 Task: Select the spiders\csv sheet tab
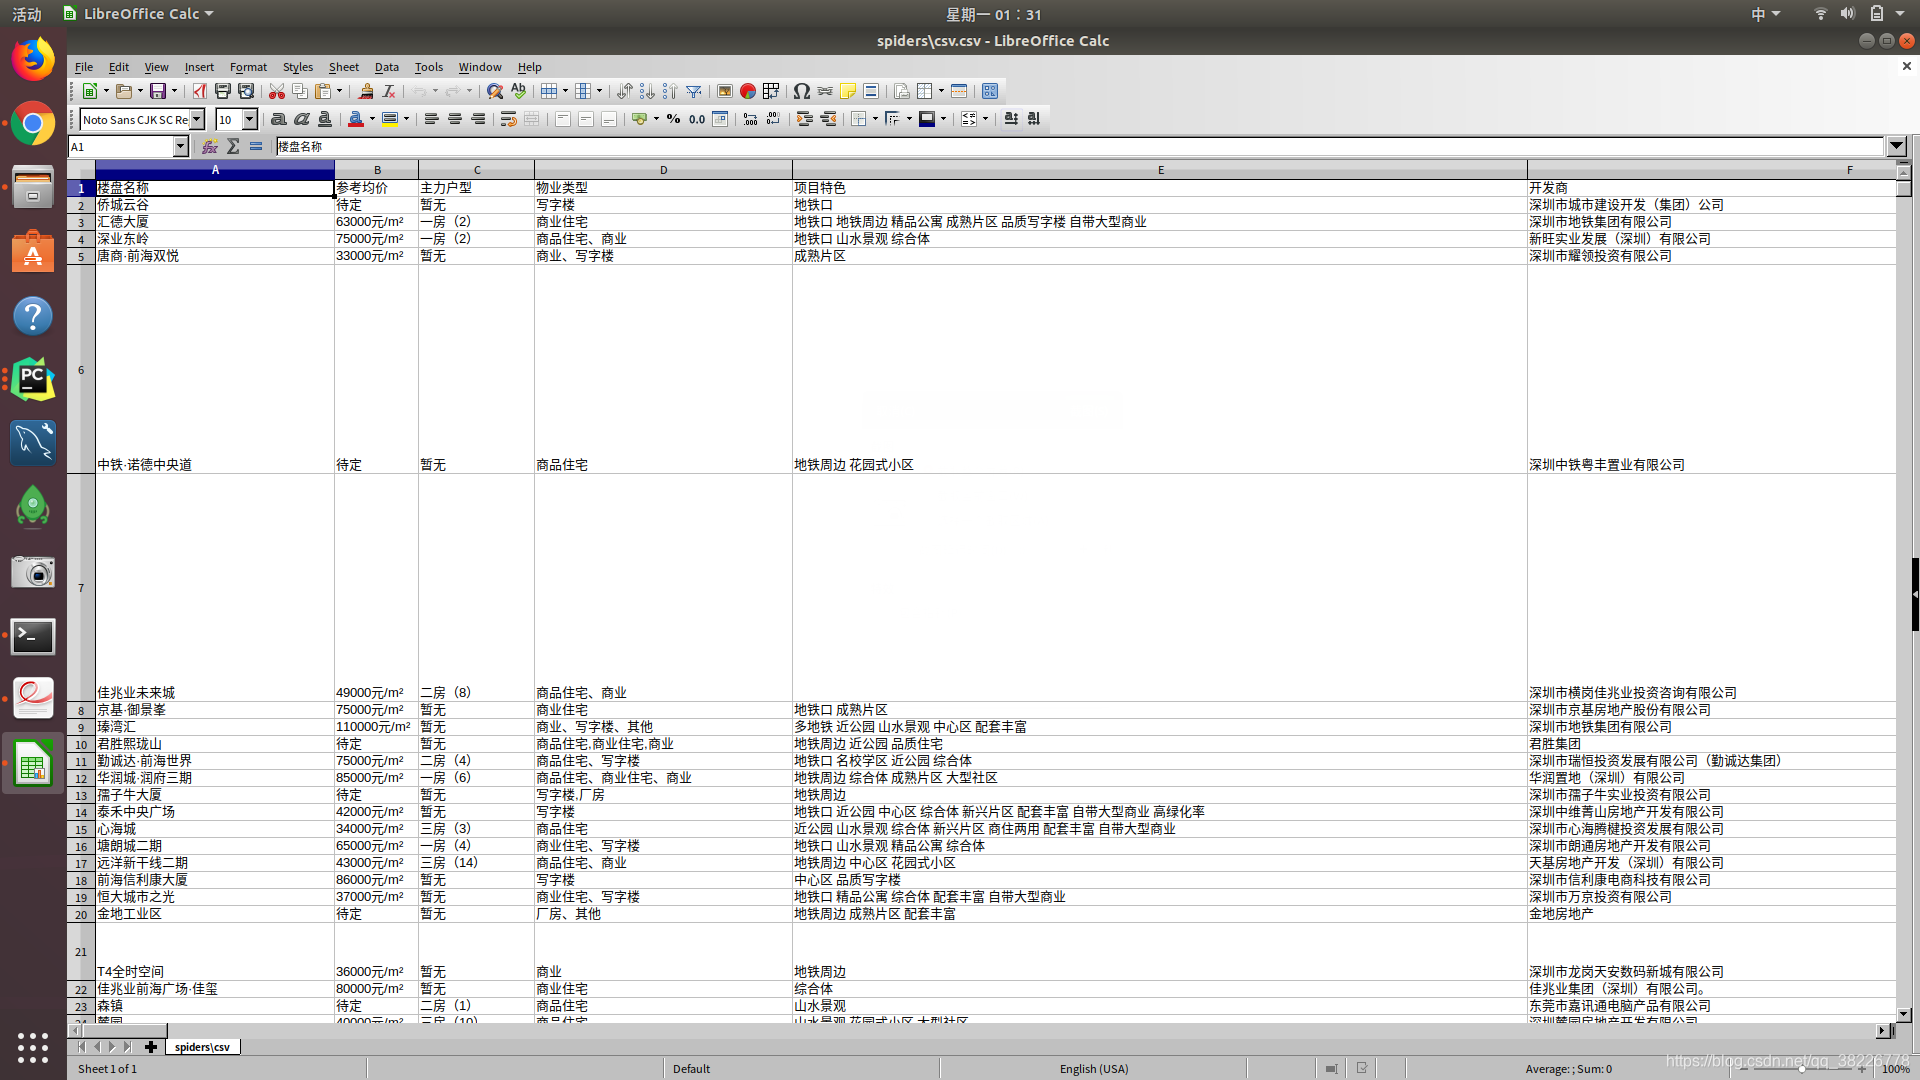[x=202, y=1047]
